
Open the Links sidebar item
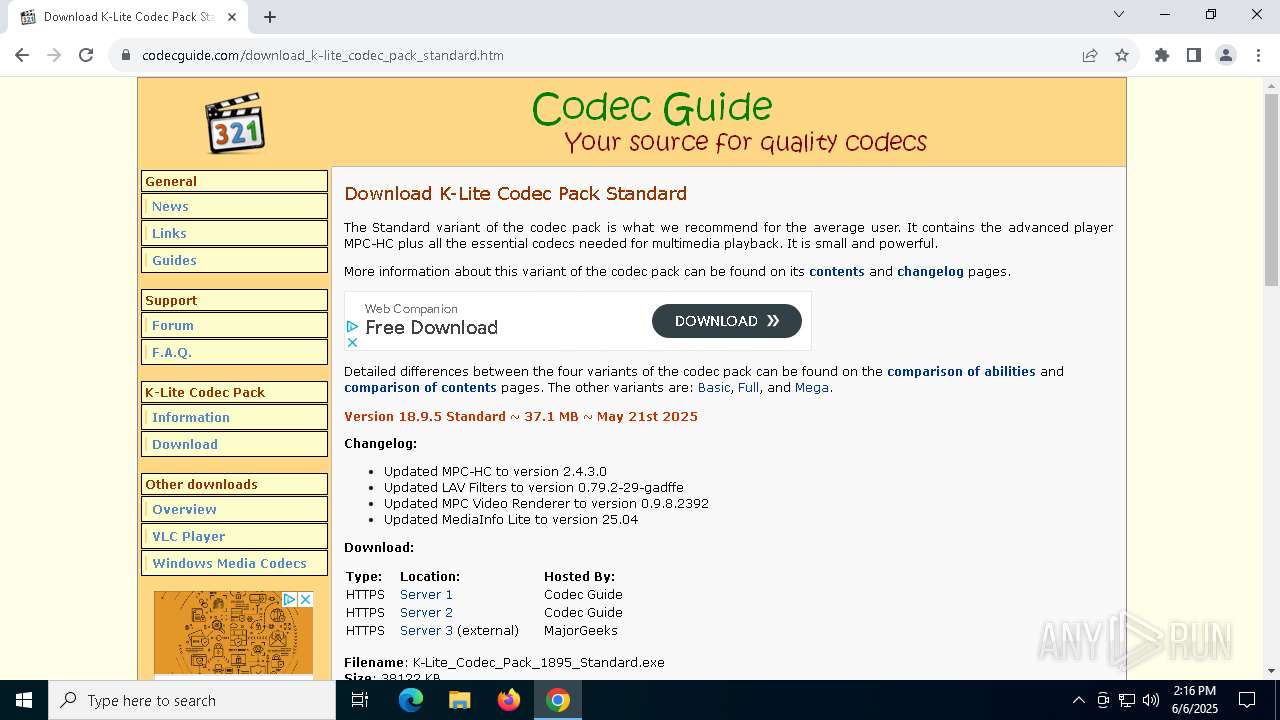234,234
